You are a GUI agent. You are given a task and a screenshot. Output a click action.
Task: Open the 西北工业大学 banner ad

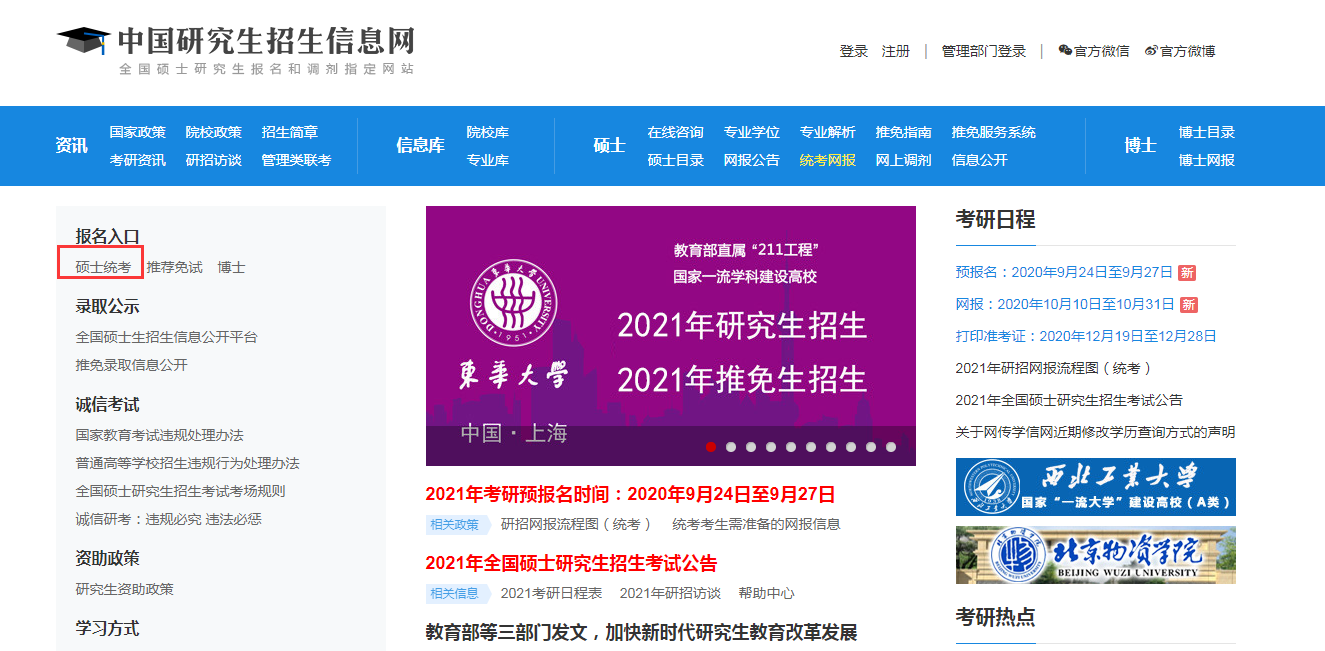pyautogui.click(x=1096, y=487)
